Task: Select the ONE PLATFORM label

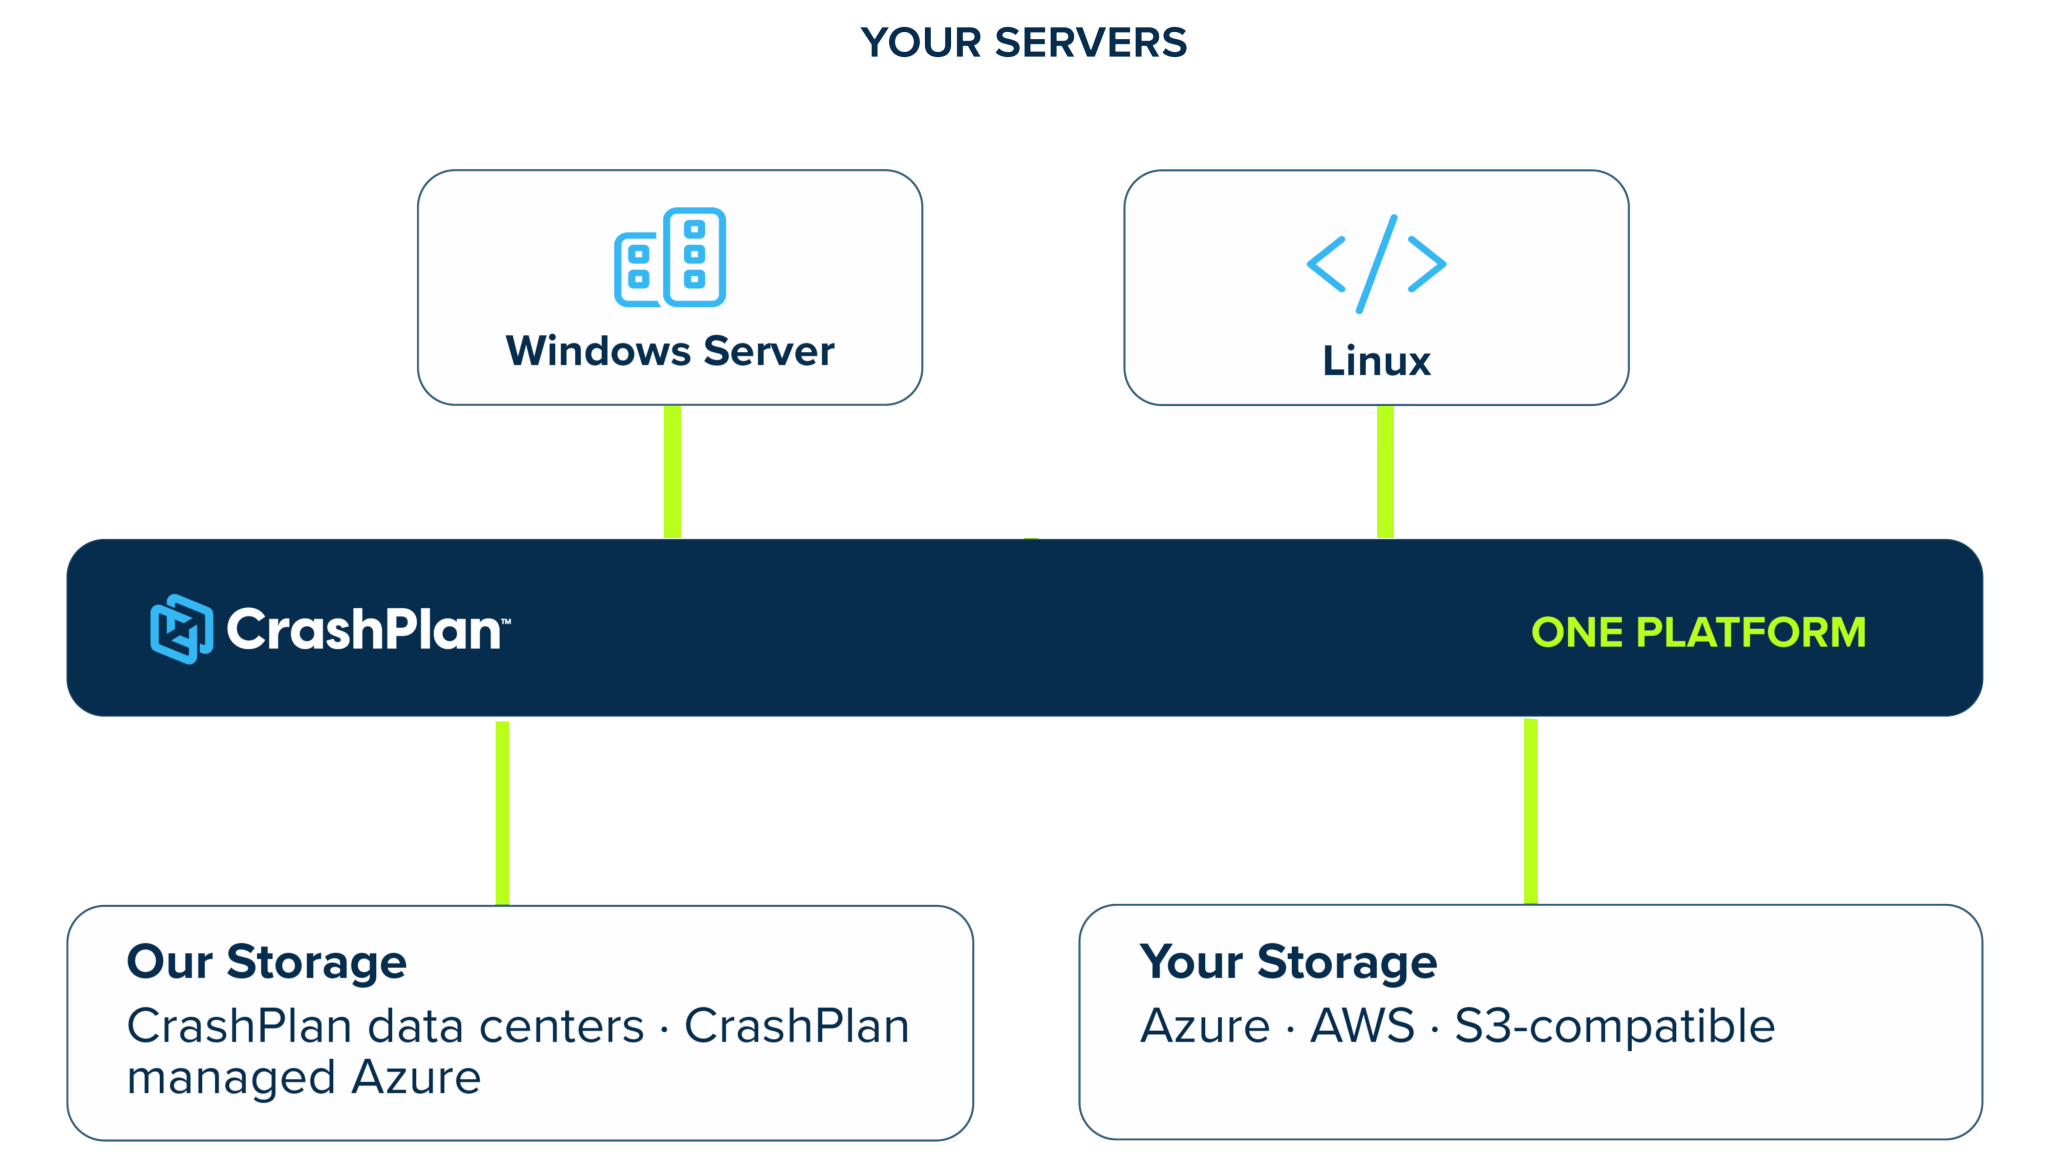Action: click(x=1698, y=632)
